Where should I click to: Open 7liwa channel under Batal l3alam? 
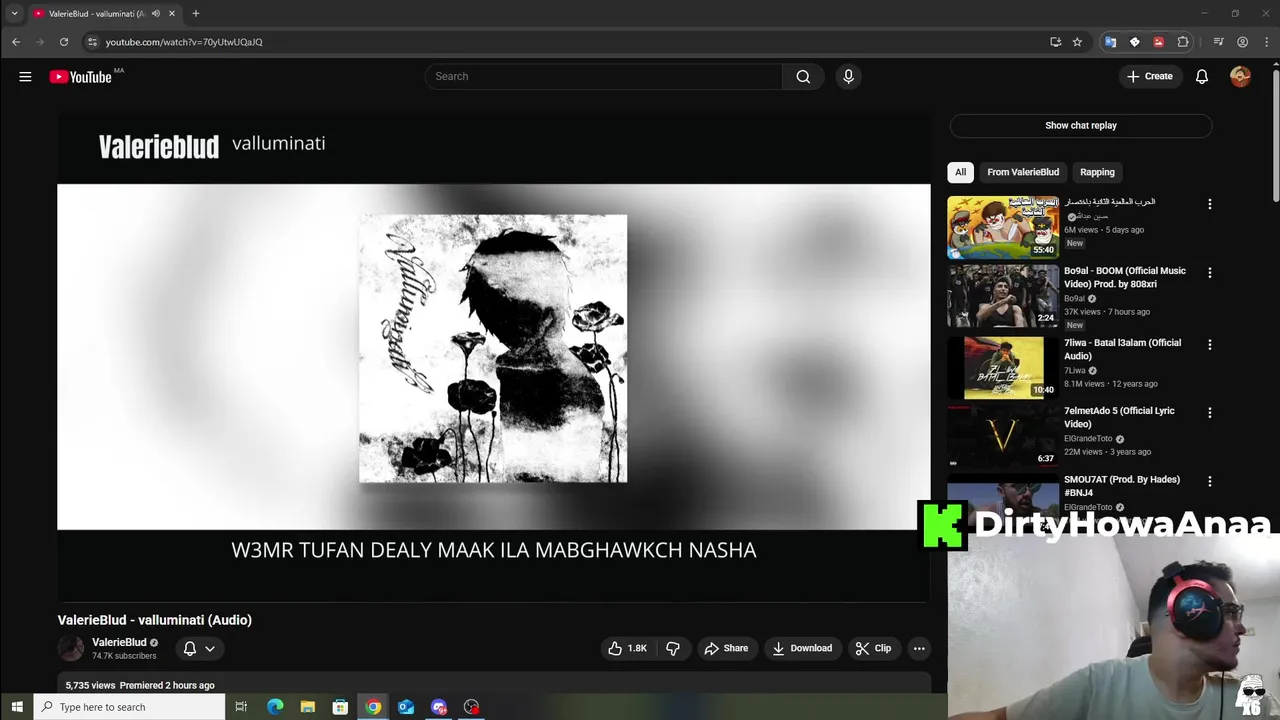click(x=1075, y=370)
